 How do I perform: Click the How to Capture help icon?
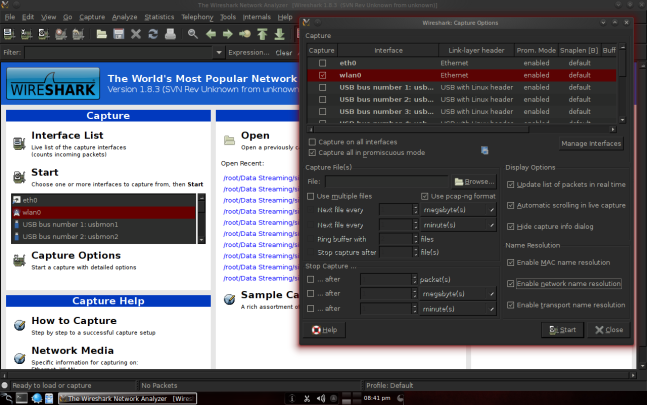(x=19, y=325)
